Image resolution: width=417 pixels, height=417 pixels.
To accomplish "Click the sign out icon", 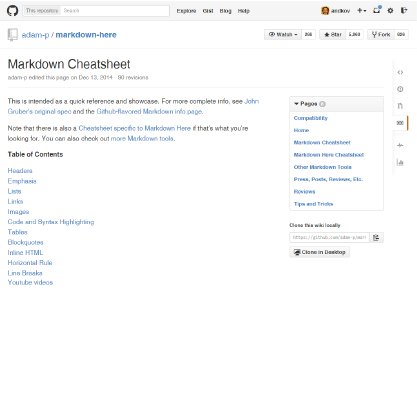I will (404, 10).
